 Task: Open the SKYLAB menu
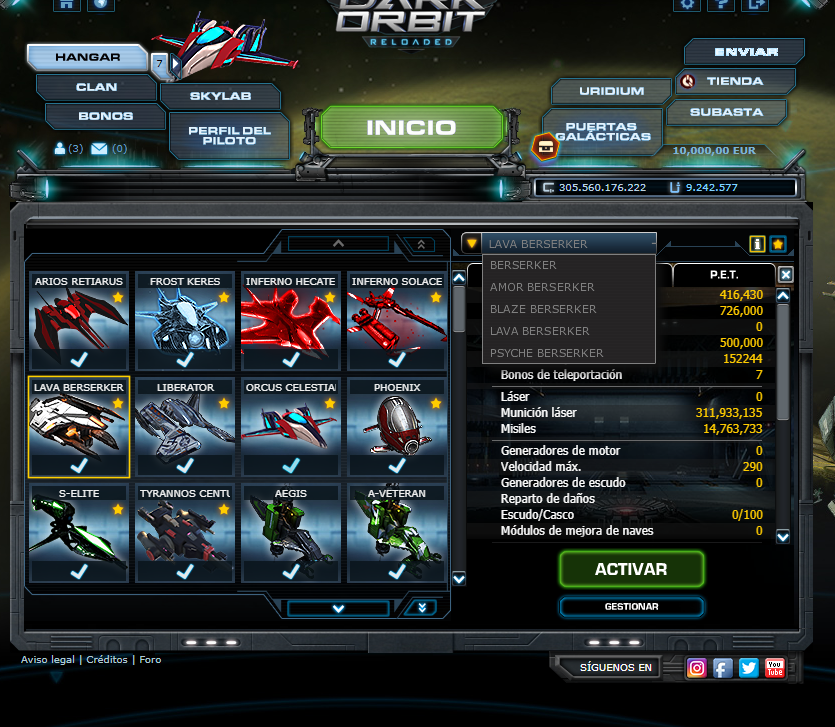[220, 96]
